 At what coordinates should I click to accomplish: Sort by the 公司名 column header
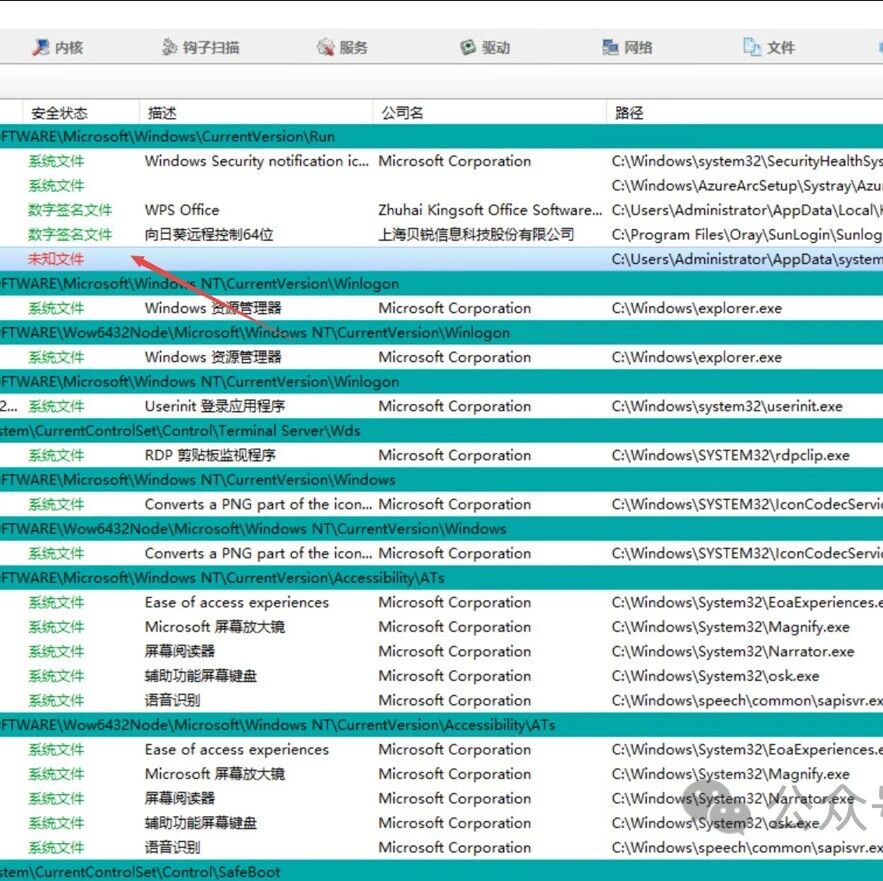coord(402,113)
